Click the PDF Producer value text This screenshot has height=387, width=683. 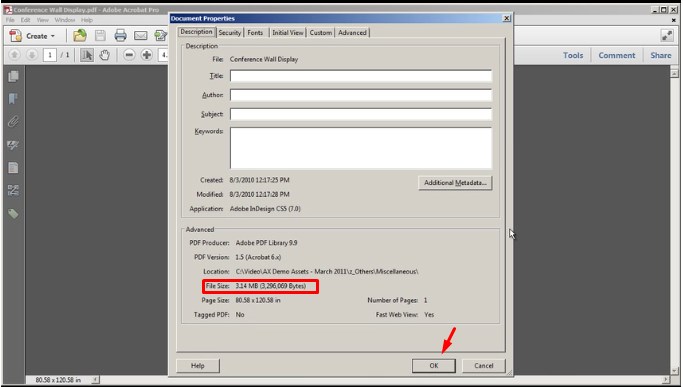click(266, 243)
